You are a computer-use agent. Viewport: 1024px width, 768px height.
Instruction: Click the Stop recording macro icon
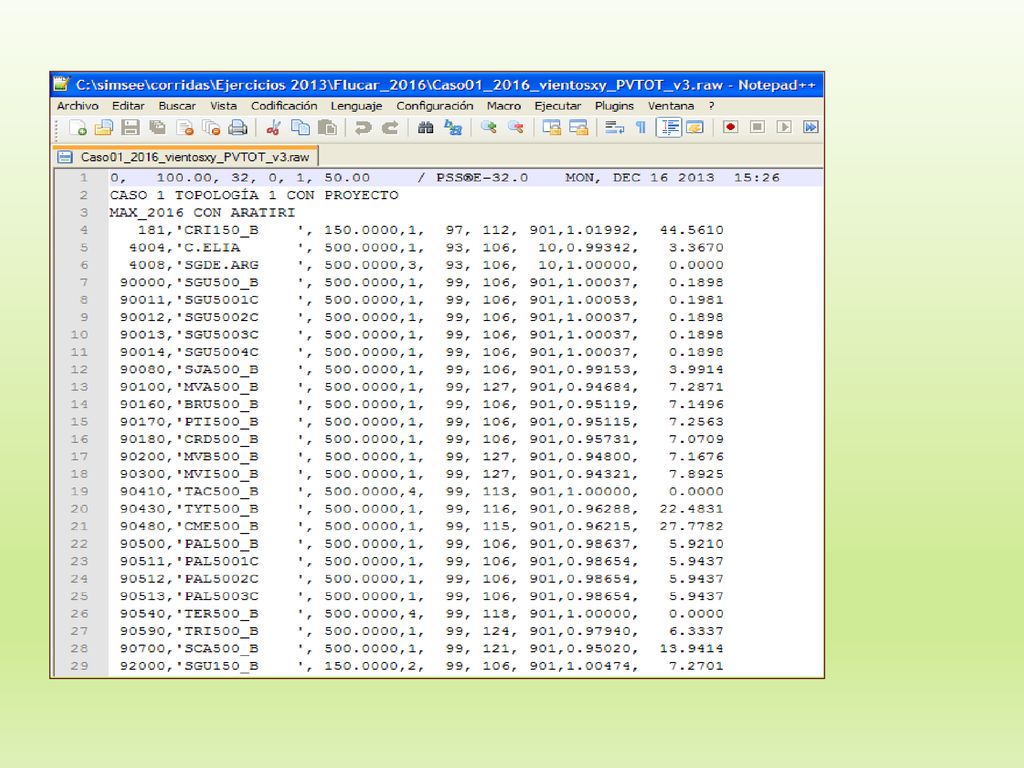click(x=758, y=127)
